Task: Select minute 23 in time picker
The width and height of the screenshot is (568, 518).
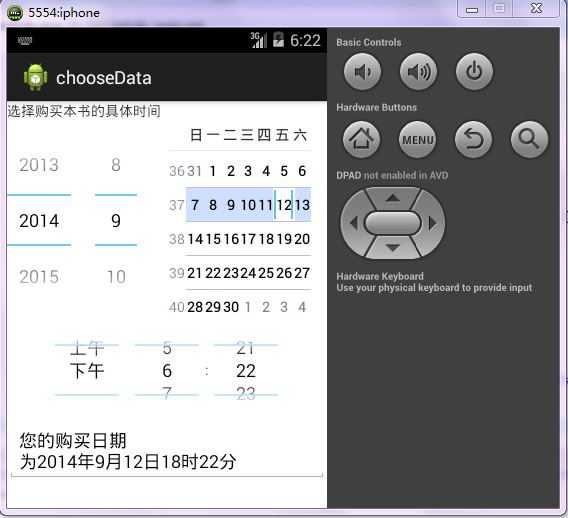Action: click(246, 394)
